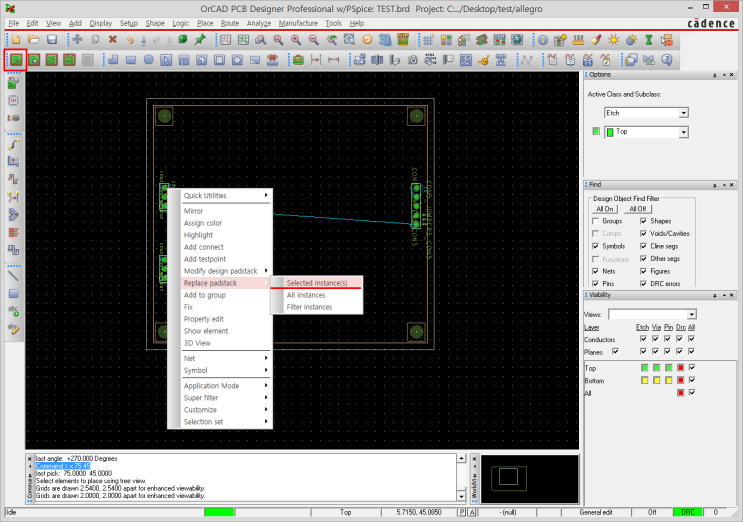743x522 pixels.
Task: Click the Save file toolbar icon
Action: click(53, 40)
